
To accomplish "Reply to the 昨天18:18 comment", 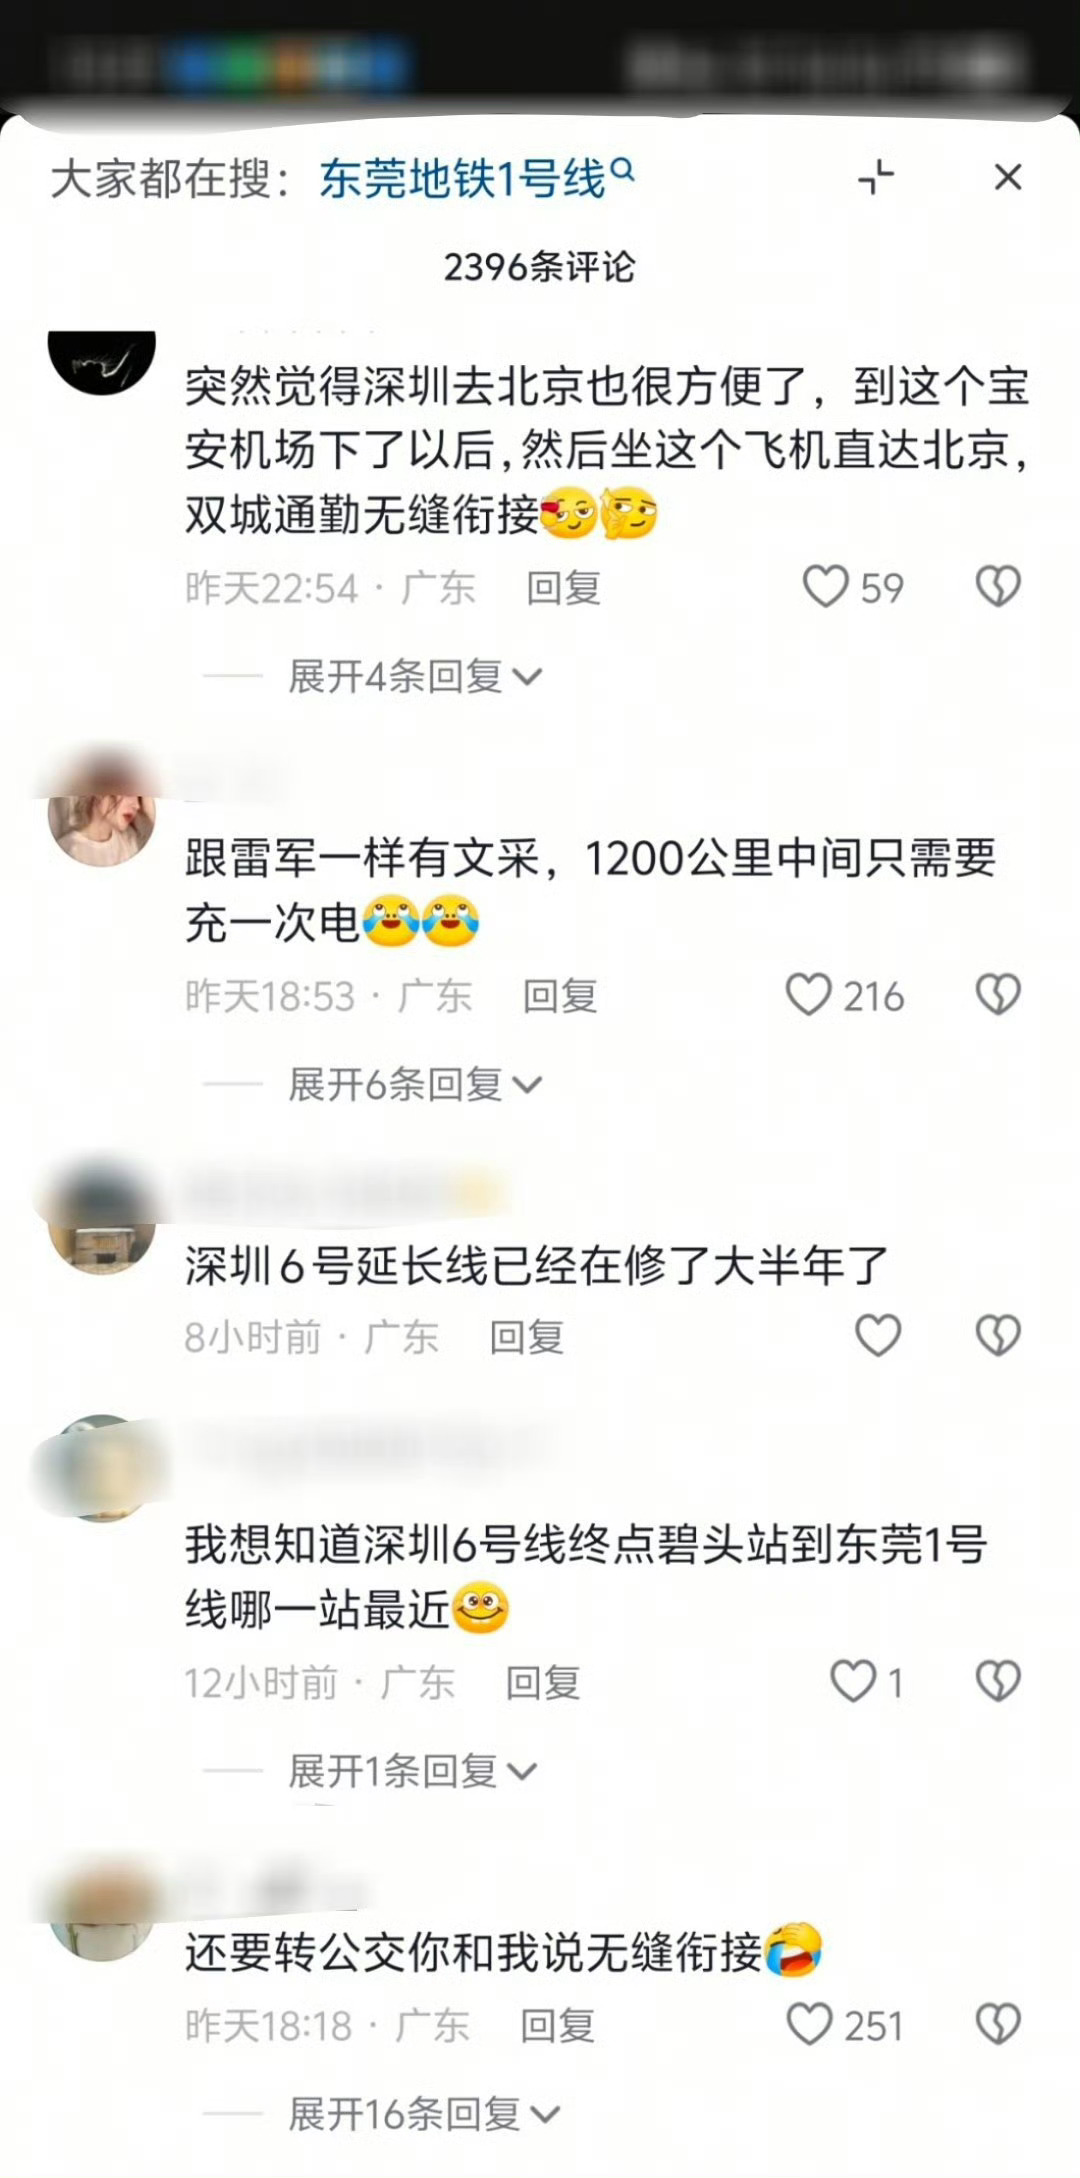I will point(558,2026).
